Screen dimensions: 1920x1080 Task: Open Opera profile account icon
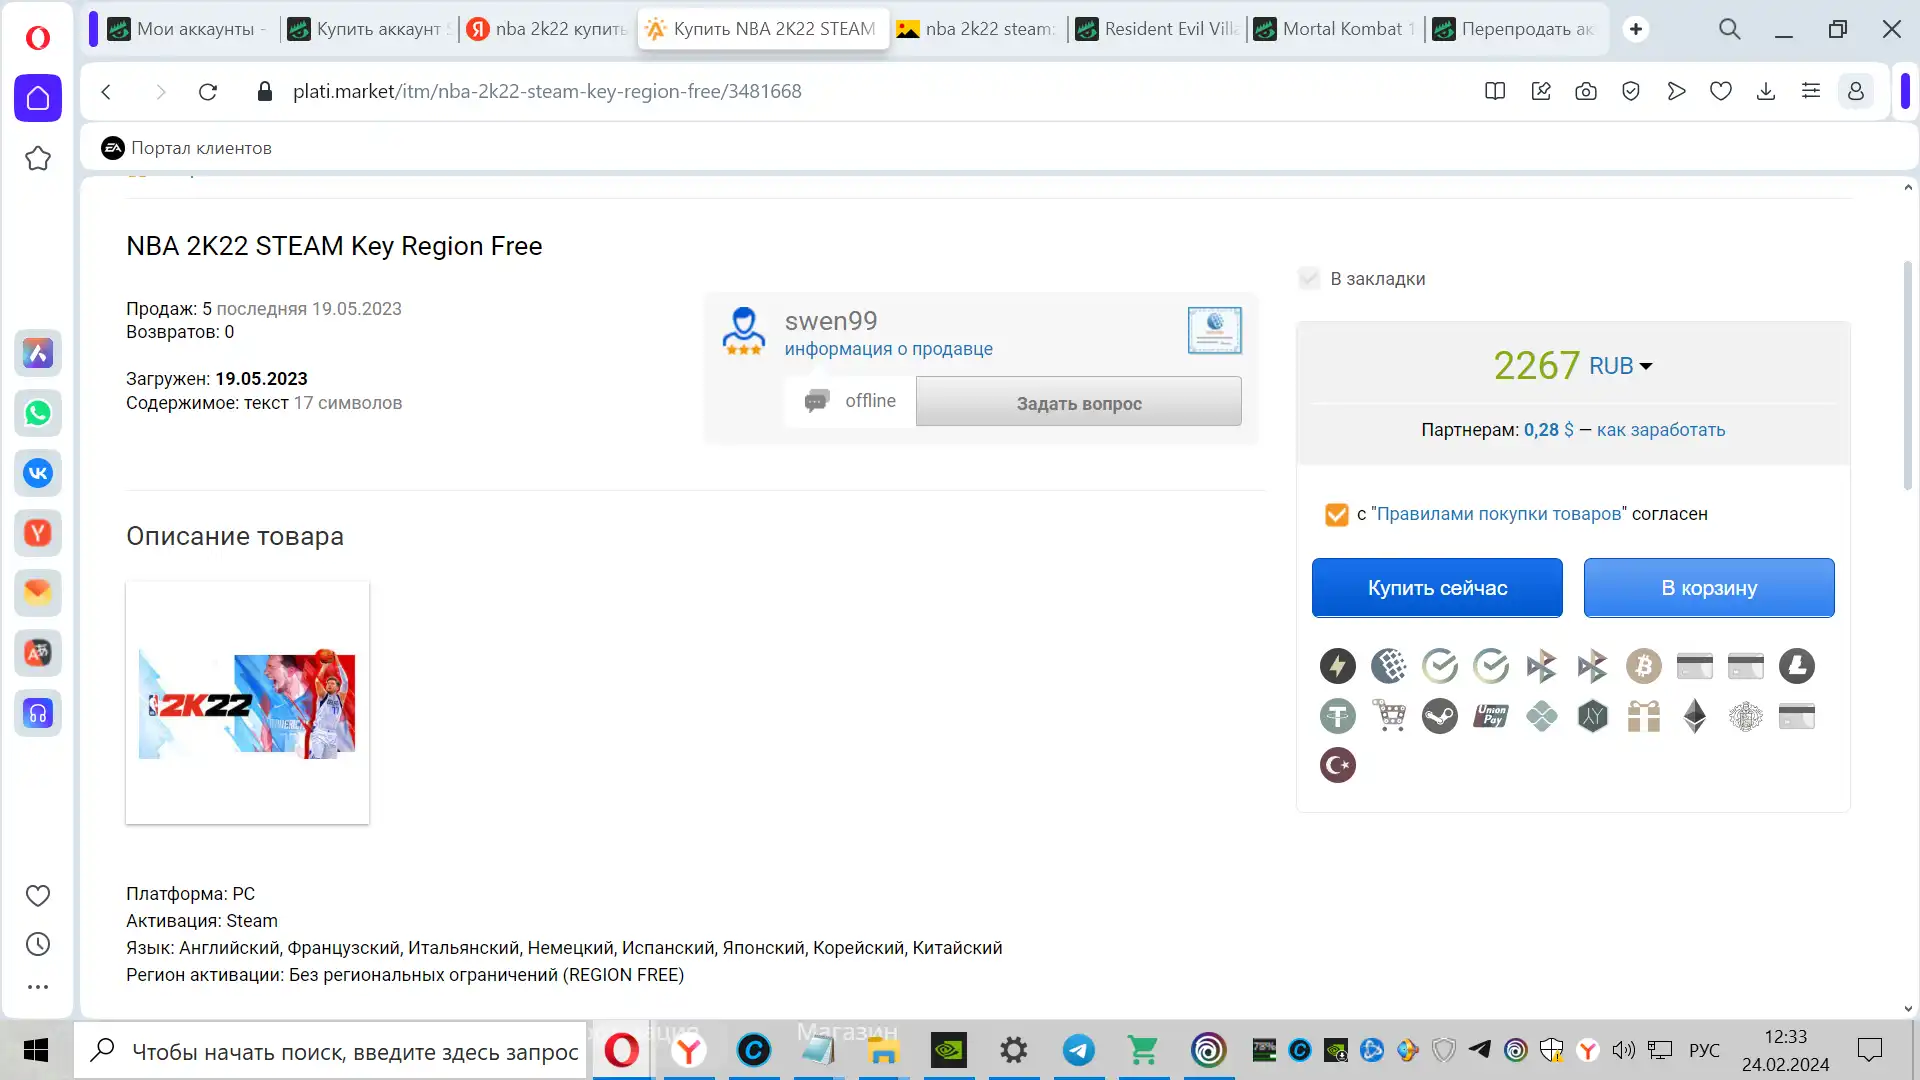(x=1856, y=91)
